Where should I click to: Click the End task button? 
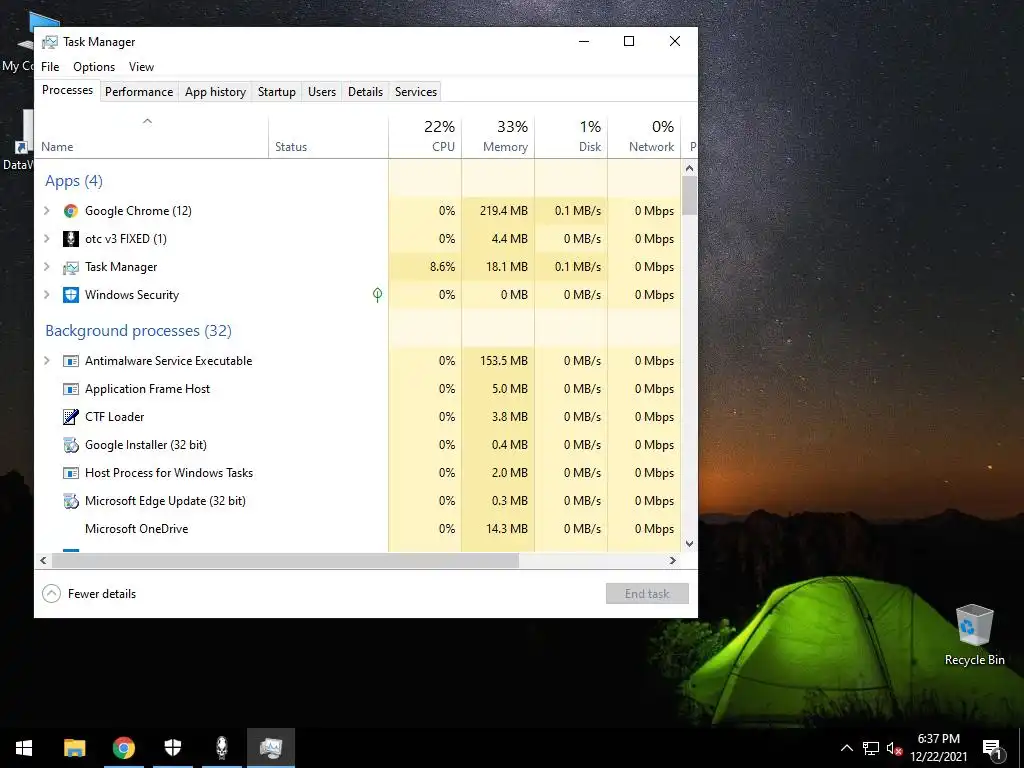(x=647, y=594)
